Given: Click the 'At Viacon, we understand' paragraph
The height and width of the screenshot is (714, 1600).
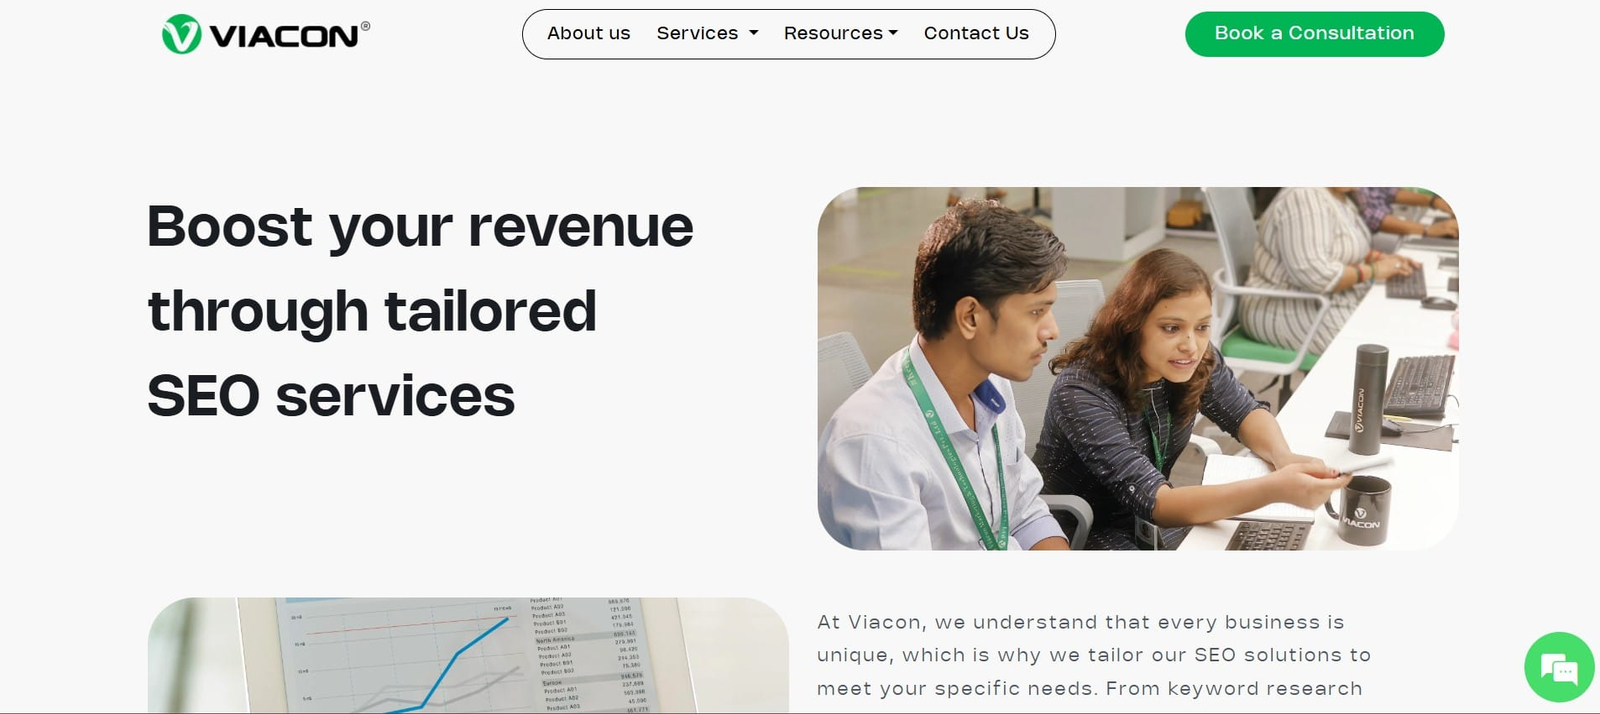Looking at the screenshot, I should click(1094, 655).
